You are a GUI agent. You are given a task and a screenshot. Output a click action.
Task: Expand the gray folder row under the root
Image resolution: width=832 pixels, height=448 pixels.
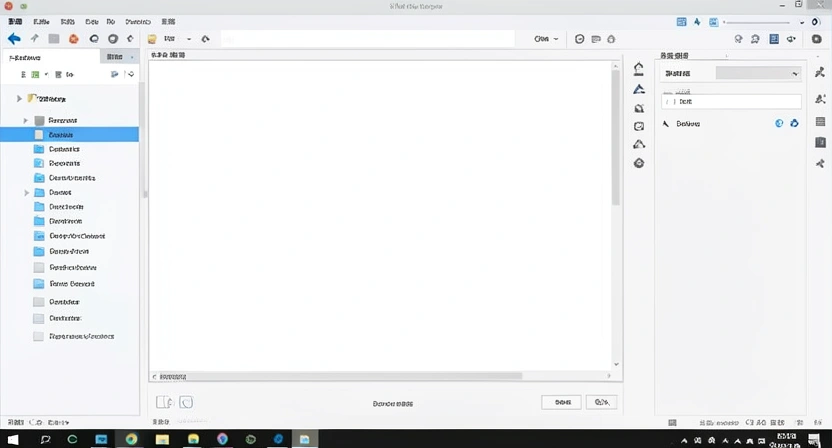[25, 120]
